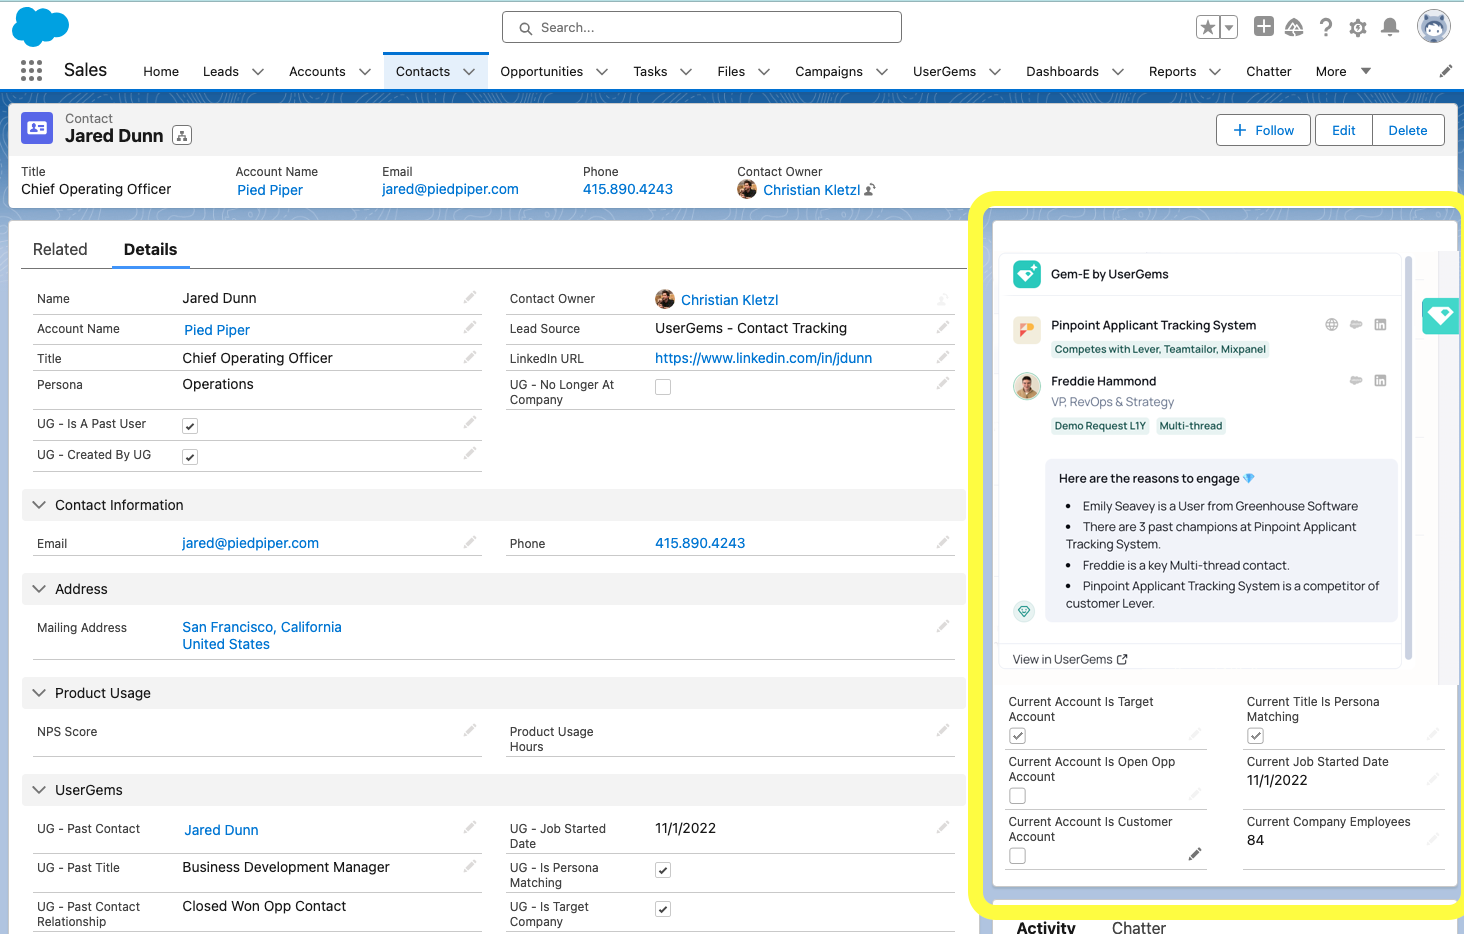Click the change owner icon next to Christian Kletzl
The width and height of the screenshot is (1464, 934).
pyautogui.click(x=870, y=189)
